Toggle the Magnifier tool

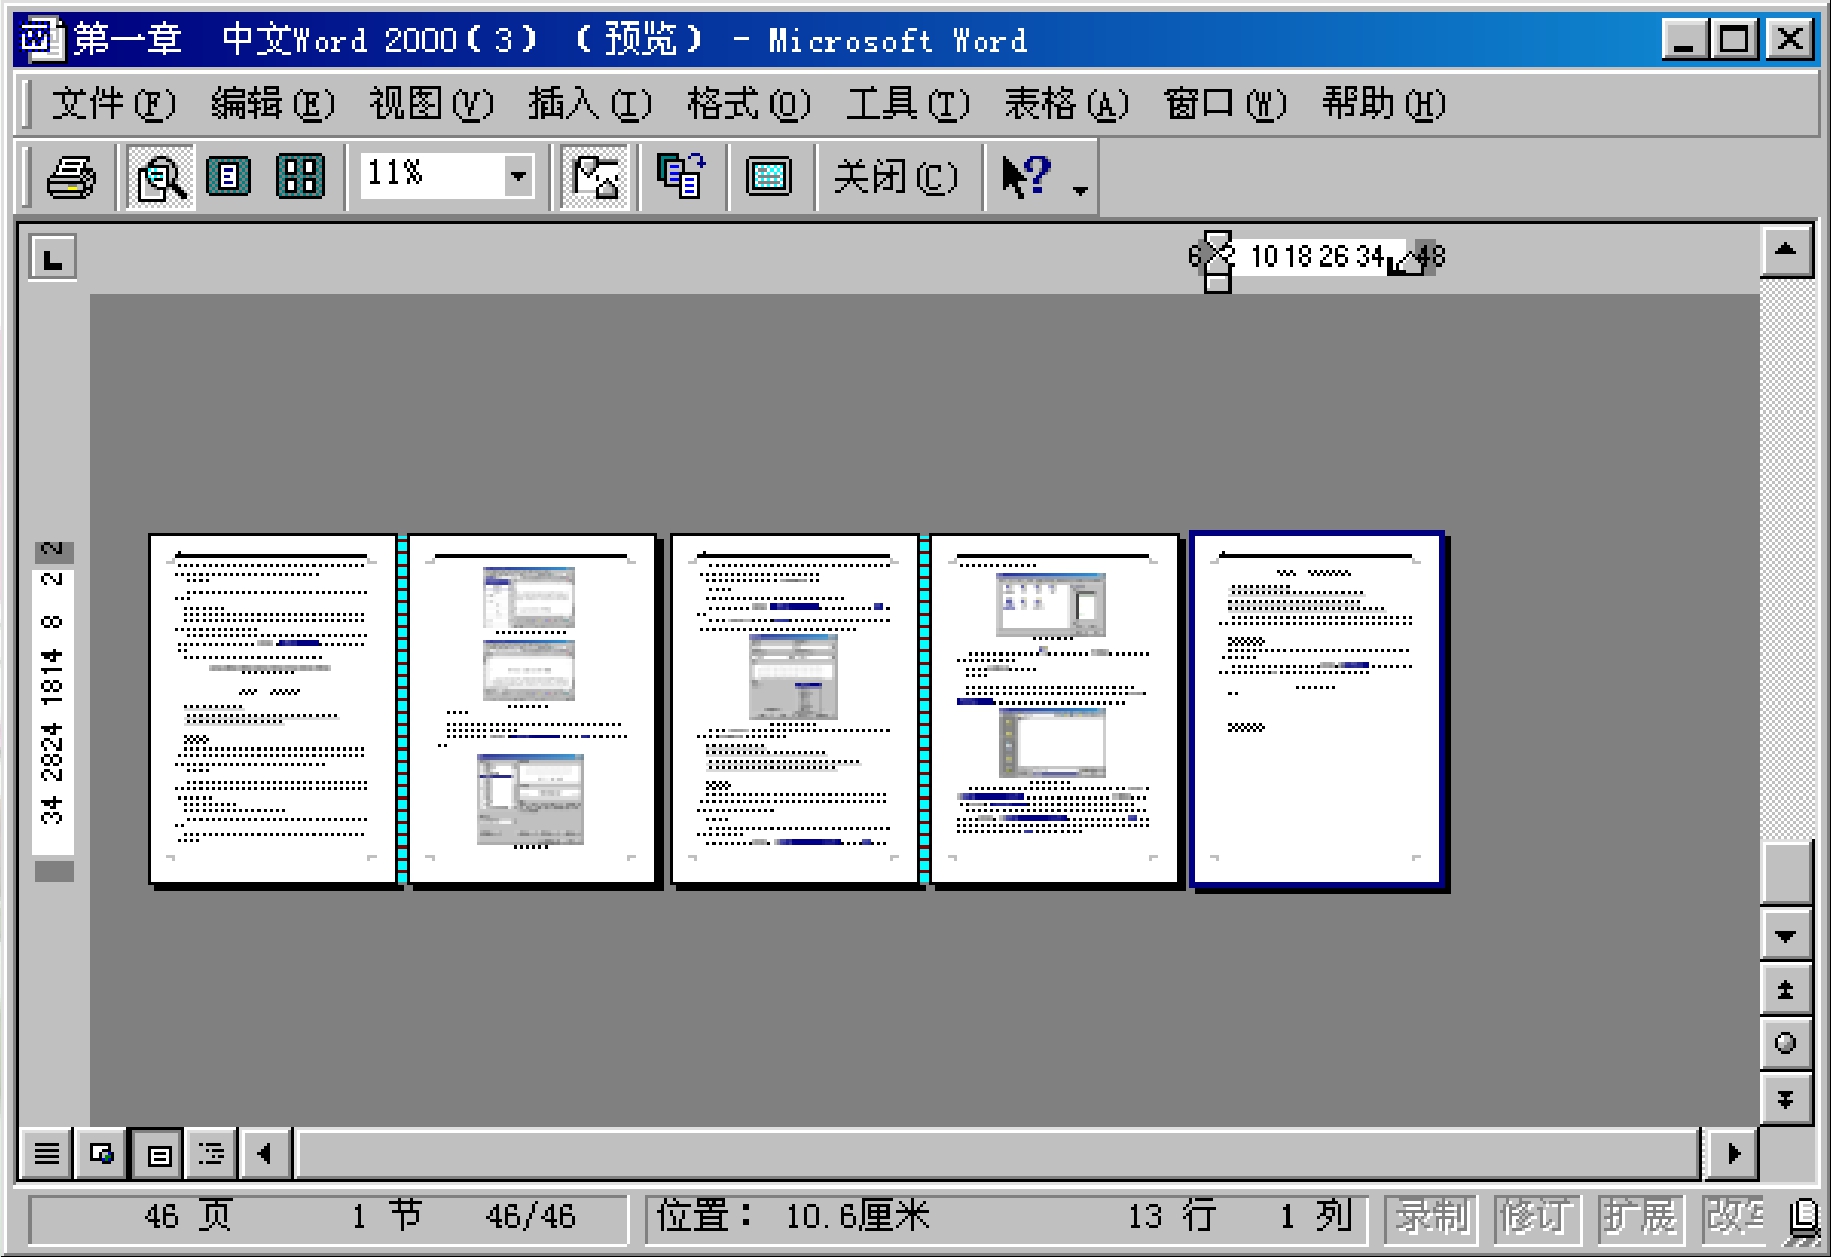160,177
